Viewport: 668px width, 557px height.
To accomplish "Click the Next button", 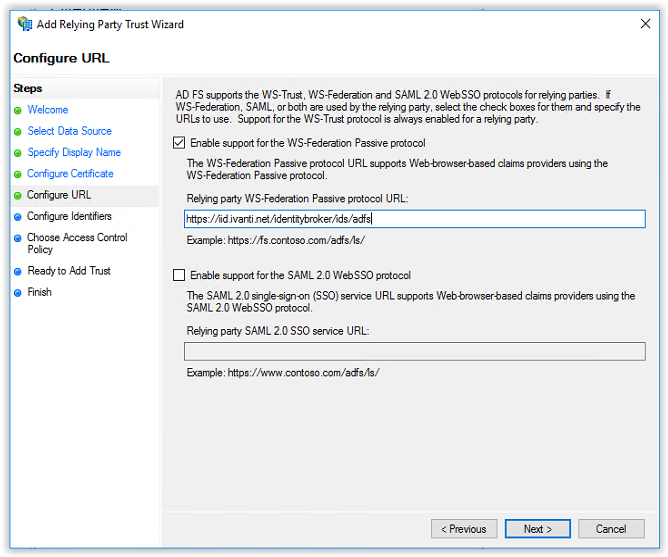I will [x=538, y=529].
